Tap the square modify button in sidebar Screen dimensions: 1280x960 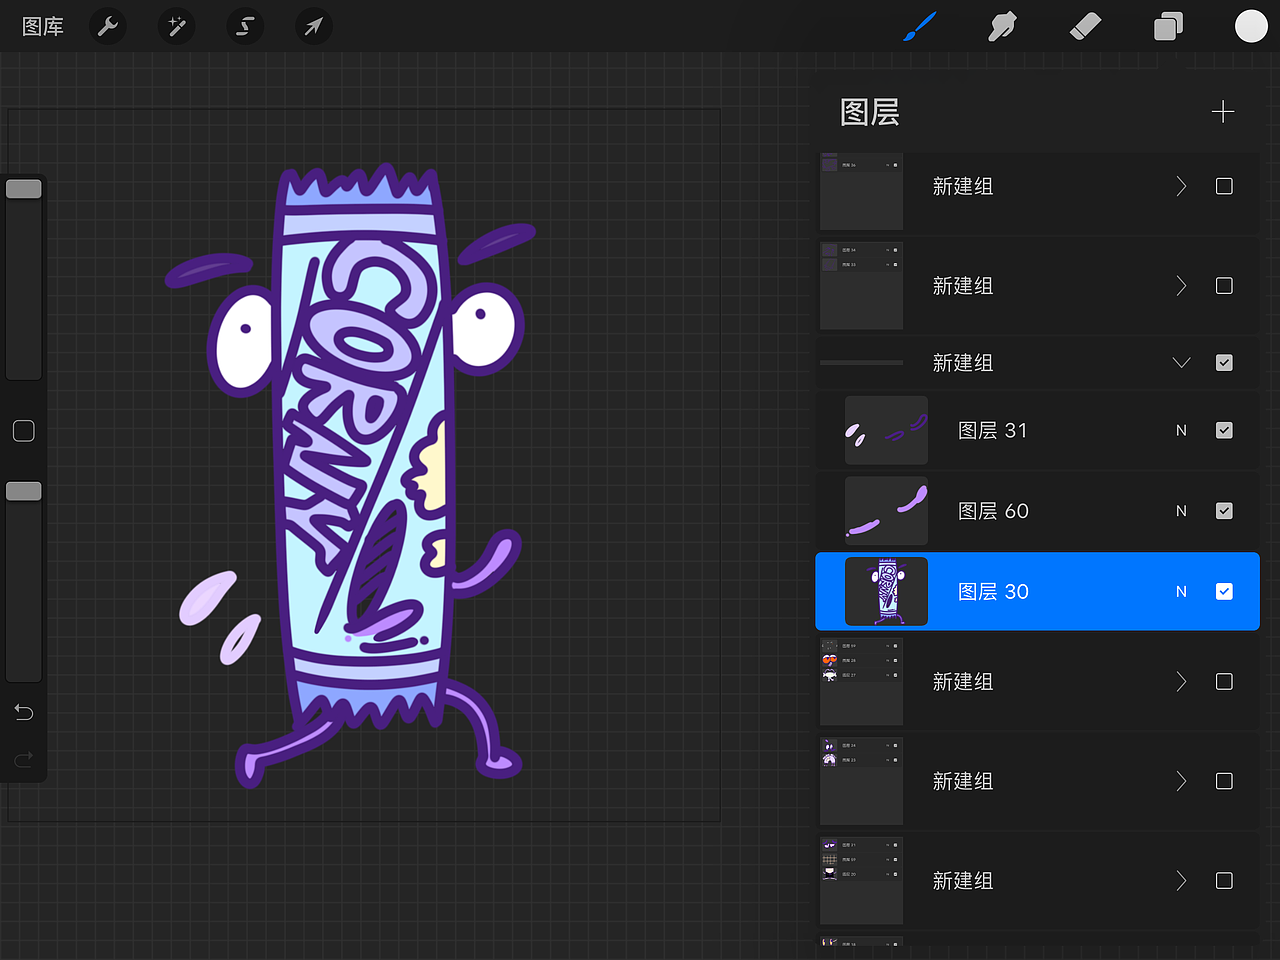[x=24, y=431]
